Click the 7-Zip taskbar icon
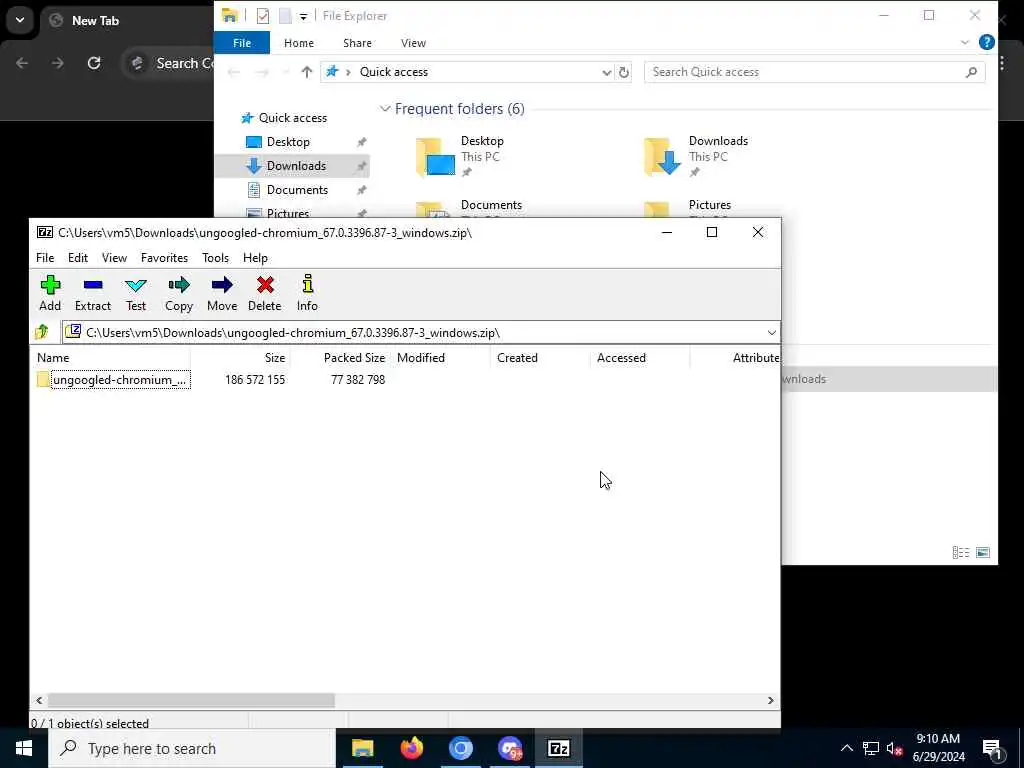 tap(558, 748)
